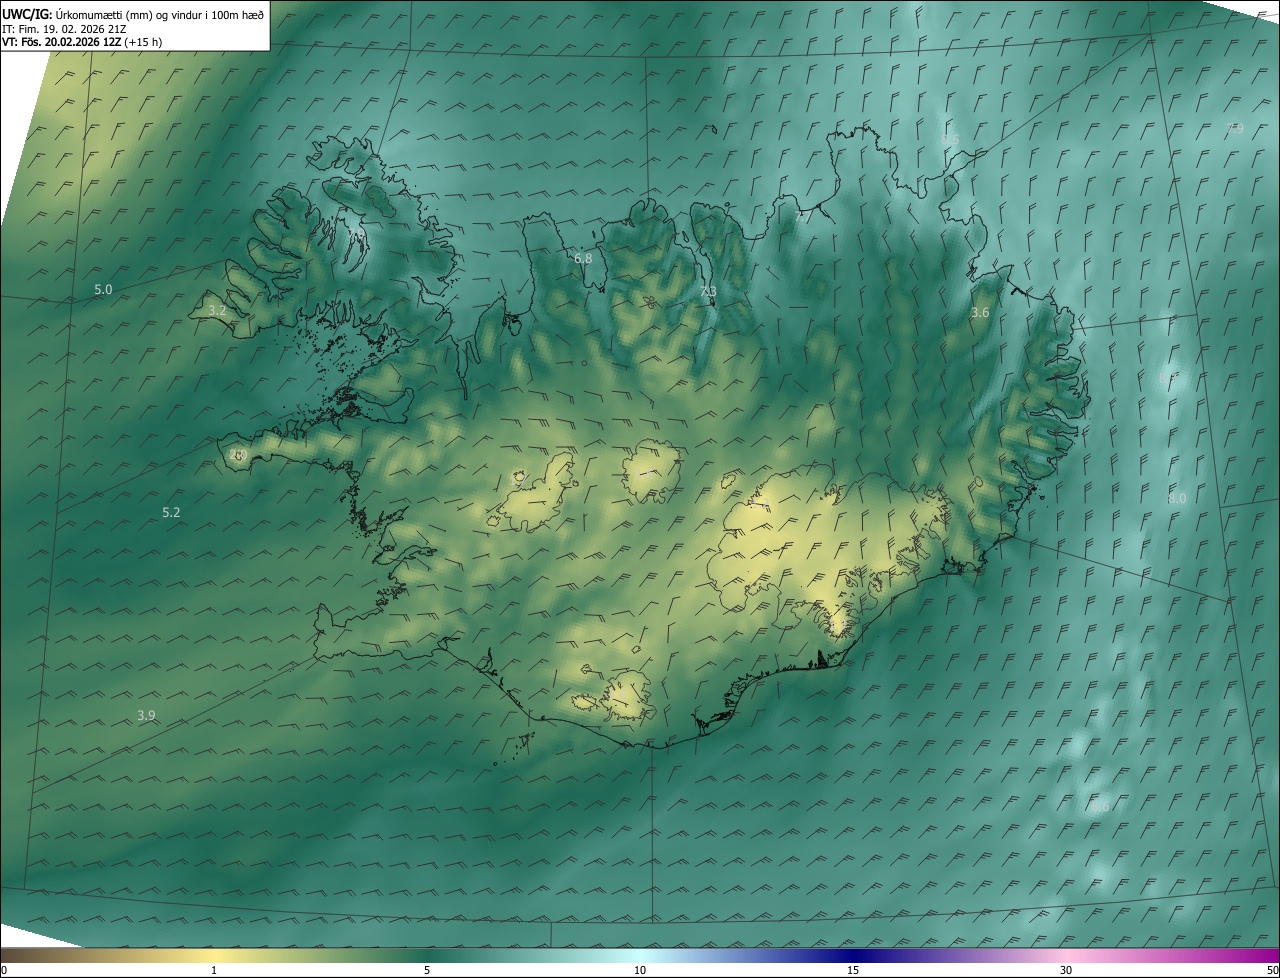Click the 7.3 value label on the map

pyautogui.click(x=708, y=292)
